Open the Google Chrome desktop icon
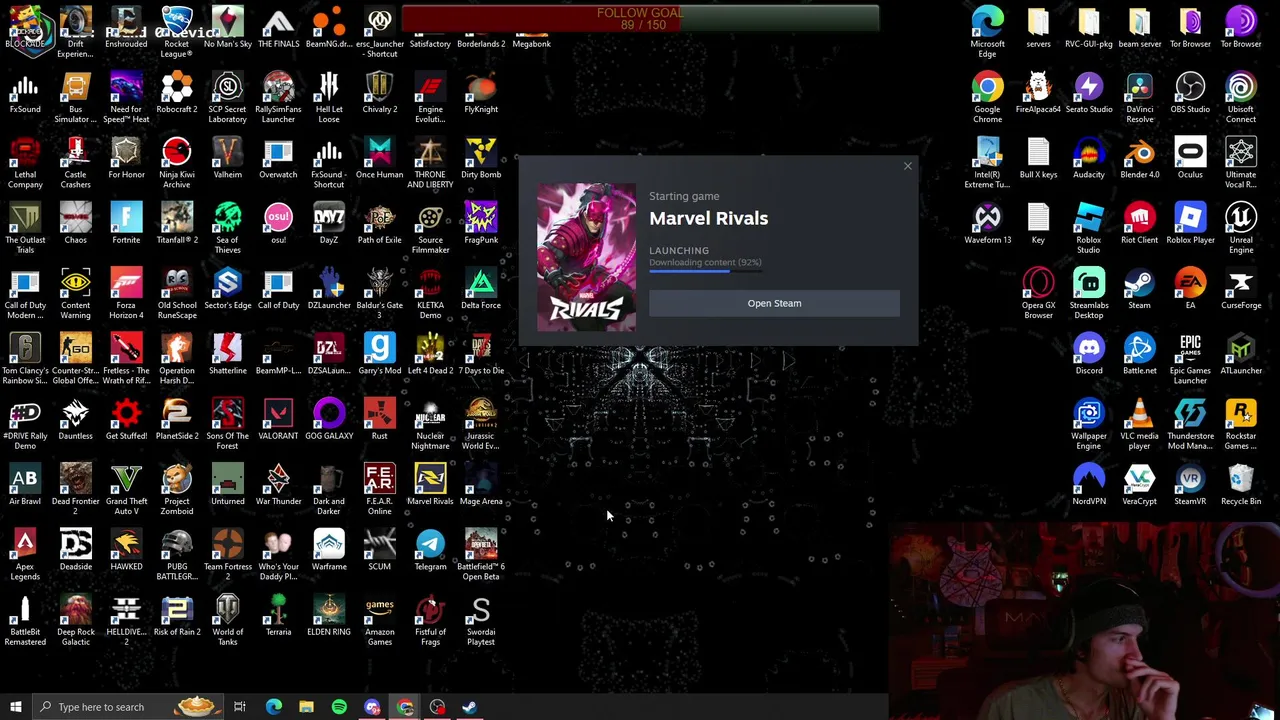This screenshot has height=720, width=1280. pyautogui.click(x=987, y=98)
